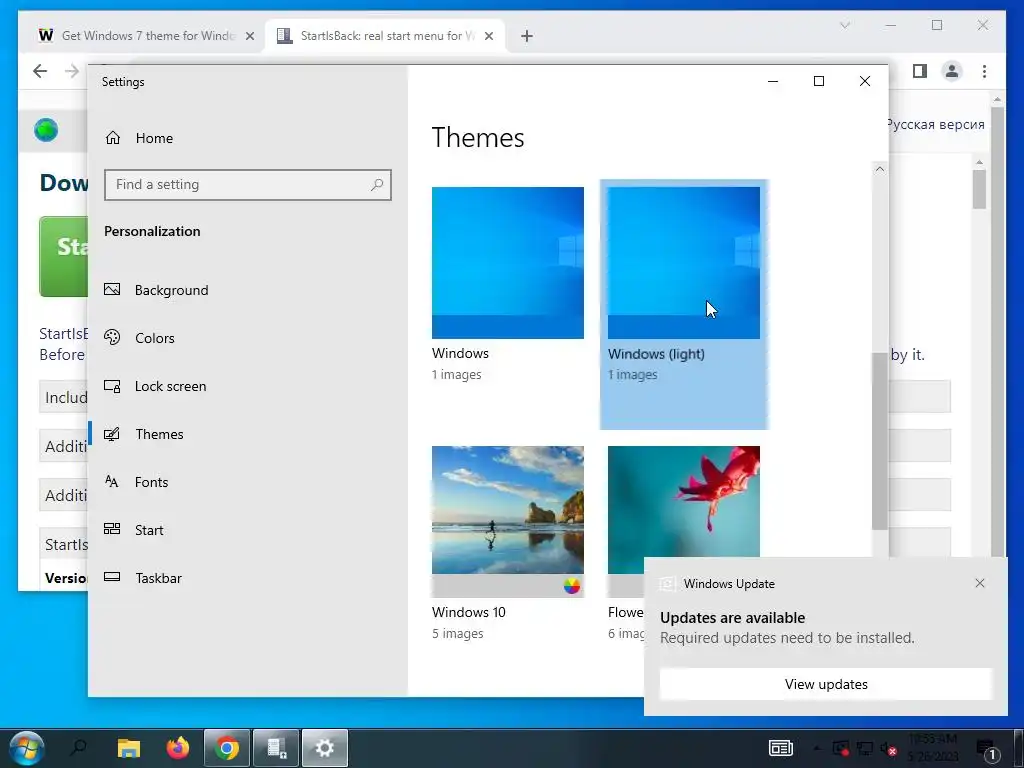The image size is (1024, 768).
Task: Expand Chrome tab search chevron
Action: click(844, 25)
